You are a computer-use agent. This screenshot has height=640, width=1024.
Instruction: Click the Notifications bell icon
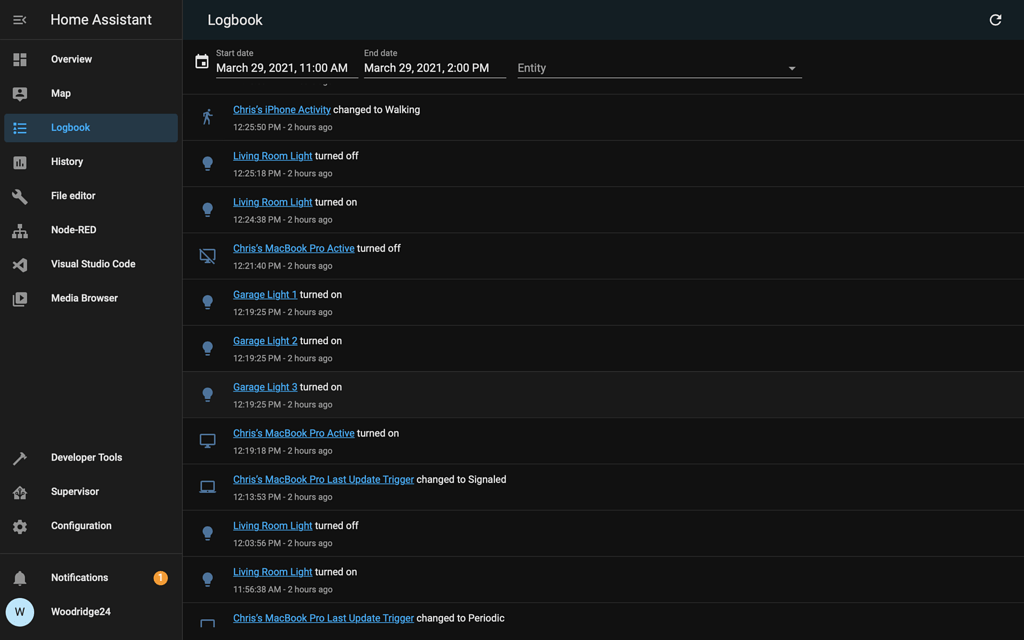20,578
